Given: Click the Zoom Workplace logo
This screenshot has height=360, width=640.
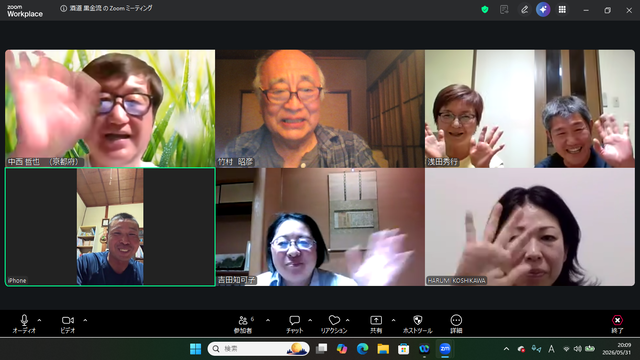Looking at the screenshot, I should 24,11.
